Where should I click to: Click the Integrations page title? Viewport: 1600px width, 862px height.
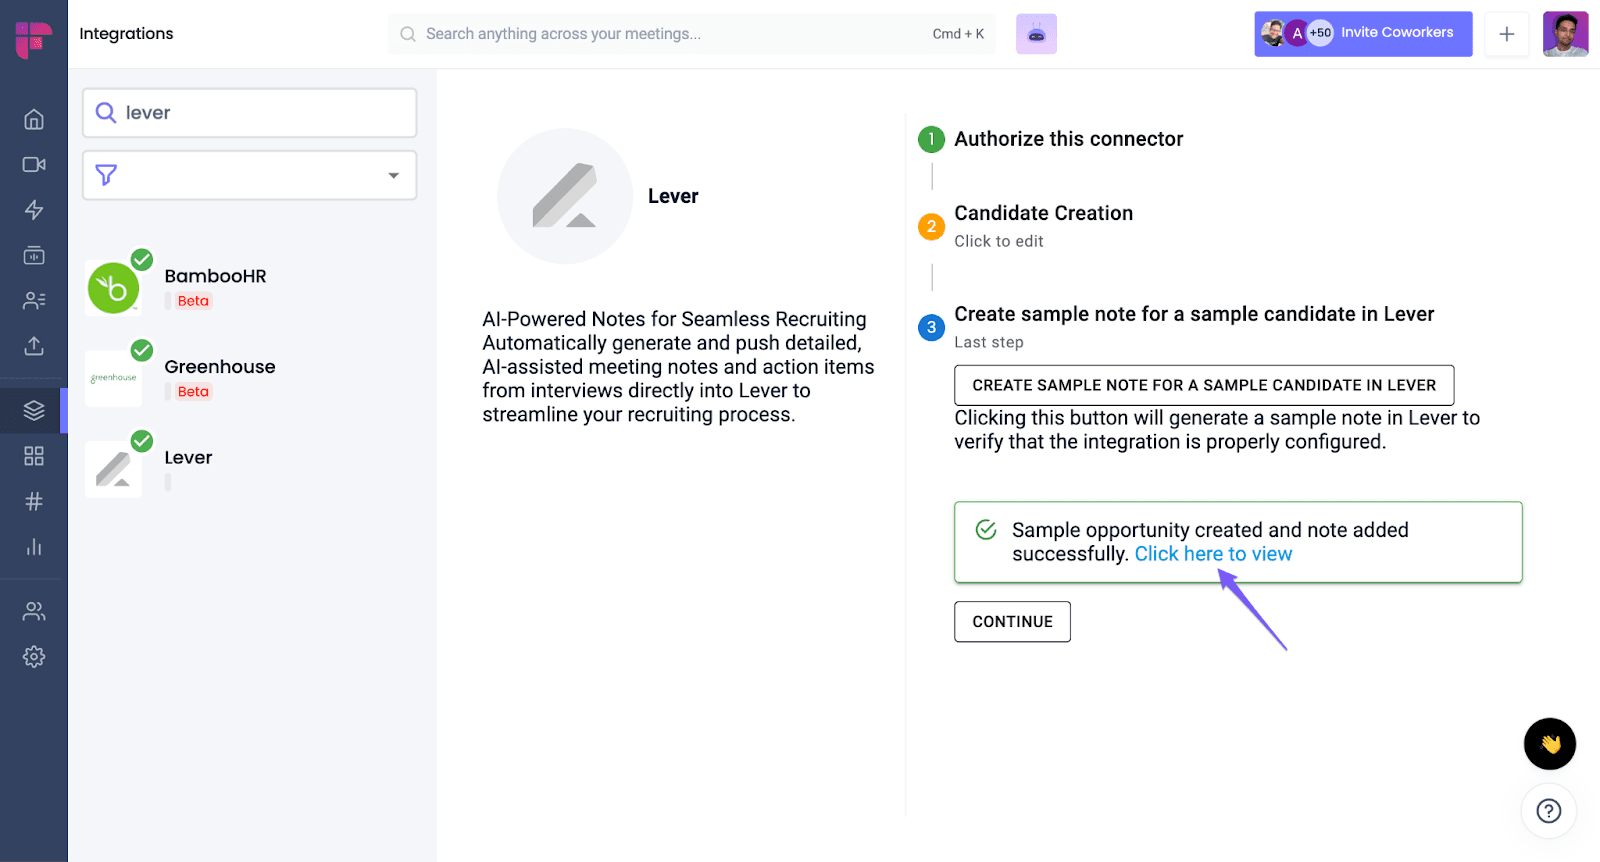click(x=126, y=33)
